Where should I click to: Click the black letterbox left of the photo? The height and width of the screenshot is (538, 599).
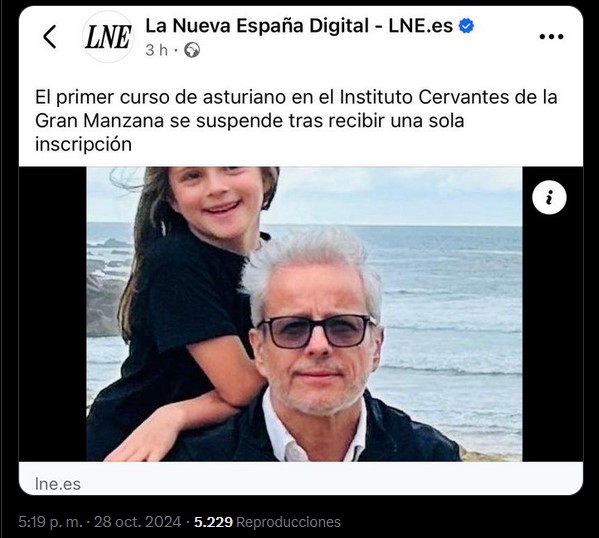pos(53,314)
